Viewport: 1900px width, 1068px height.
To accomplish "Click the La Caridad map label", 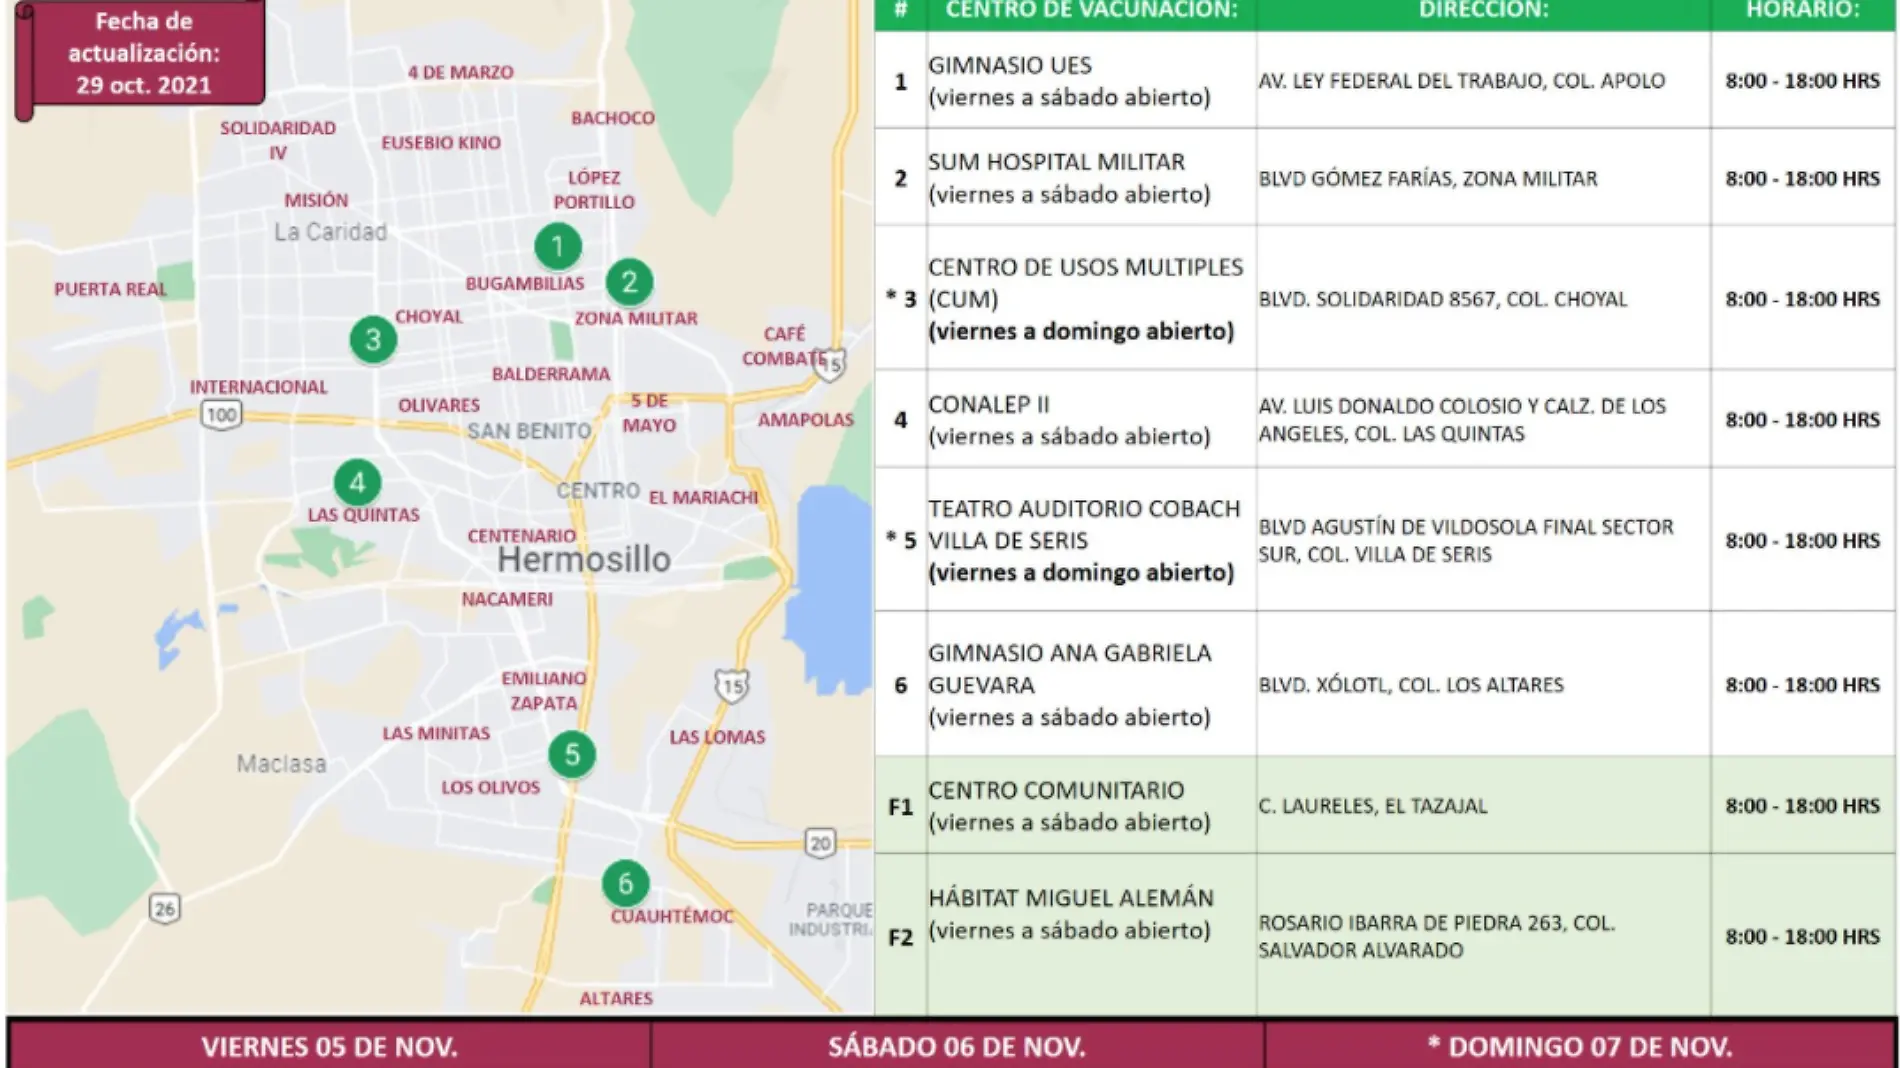I will click(x=330, y=232).
